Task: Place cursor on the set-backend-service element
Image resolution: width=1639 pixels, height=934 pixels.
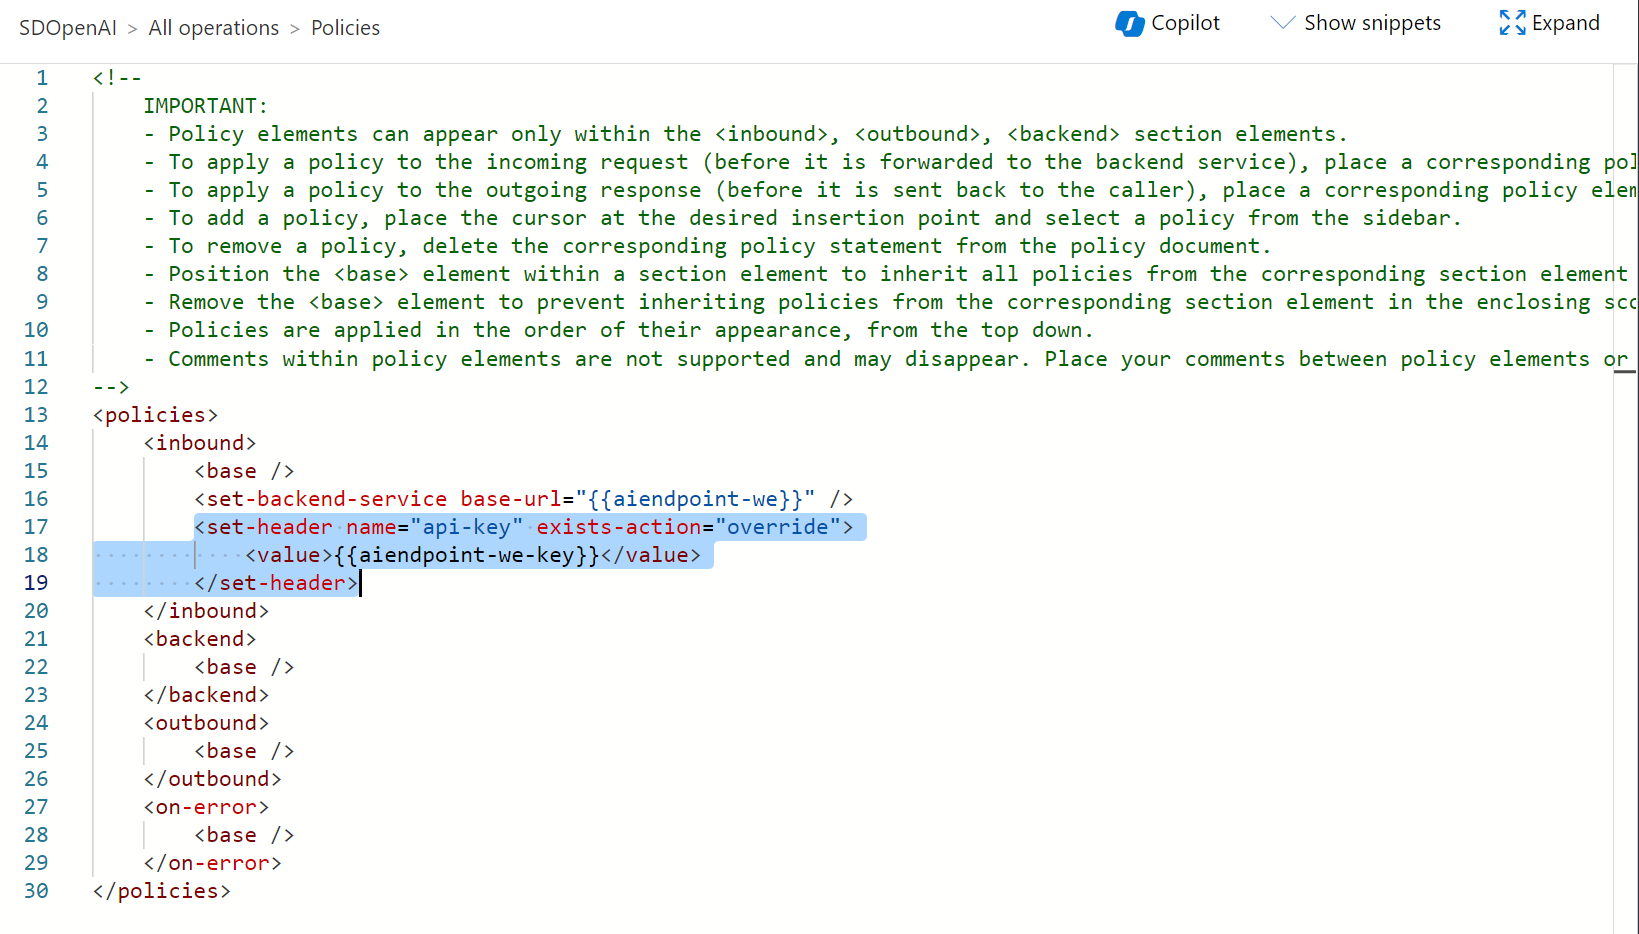Action: [326, 499]
